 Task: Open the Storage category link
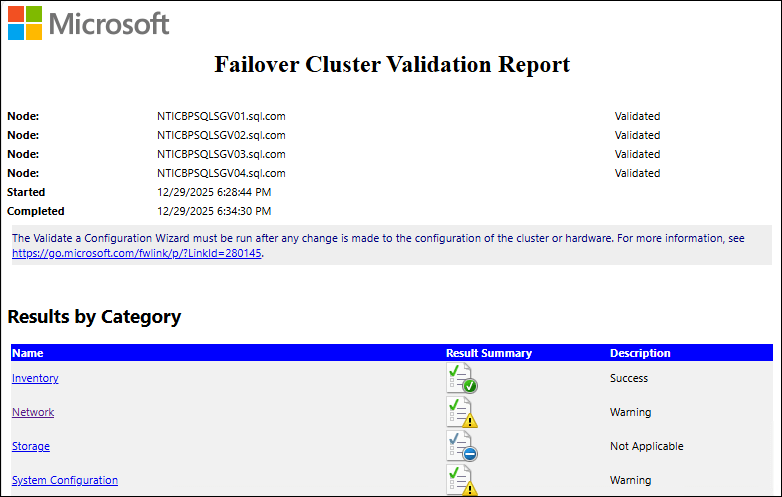coord(31,446)
